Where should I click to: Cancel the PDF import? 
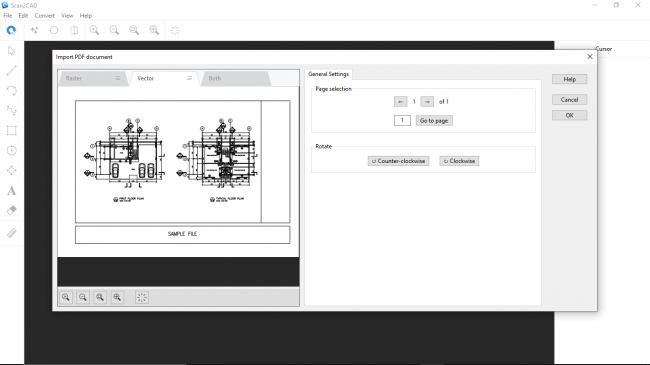570,100
